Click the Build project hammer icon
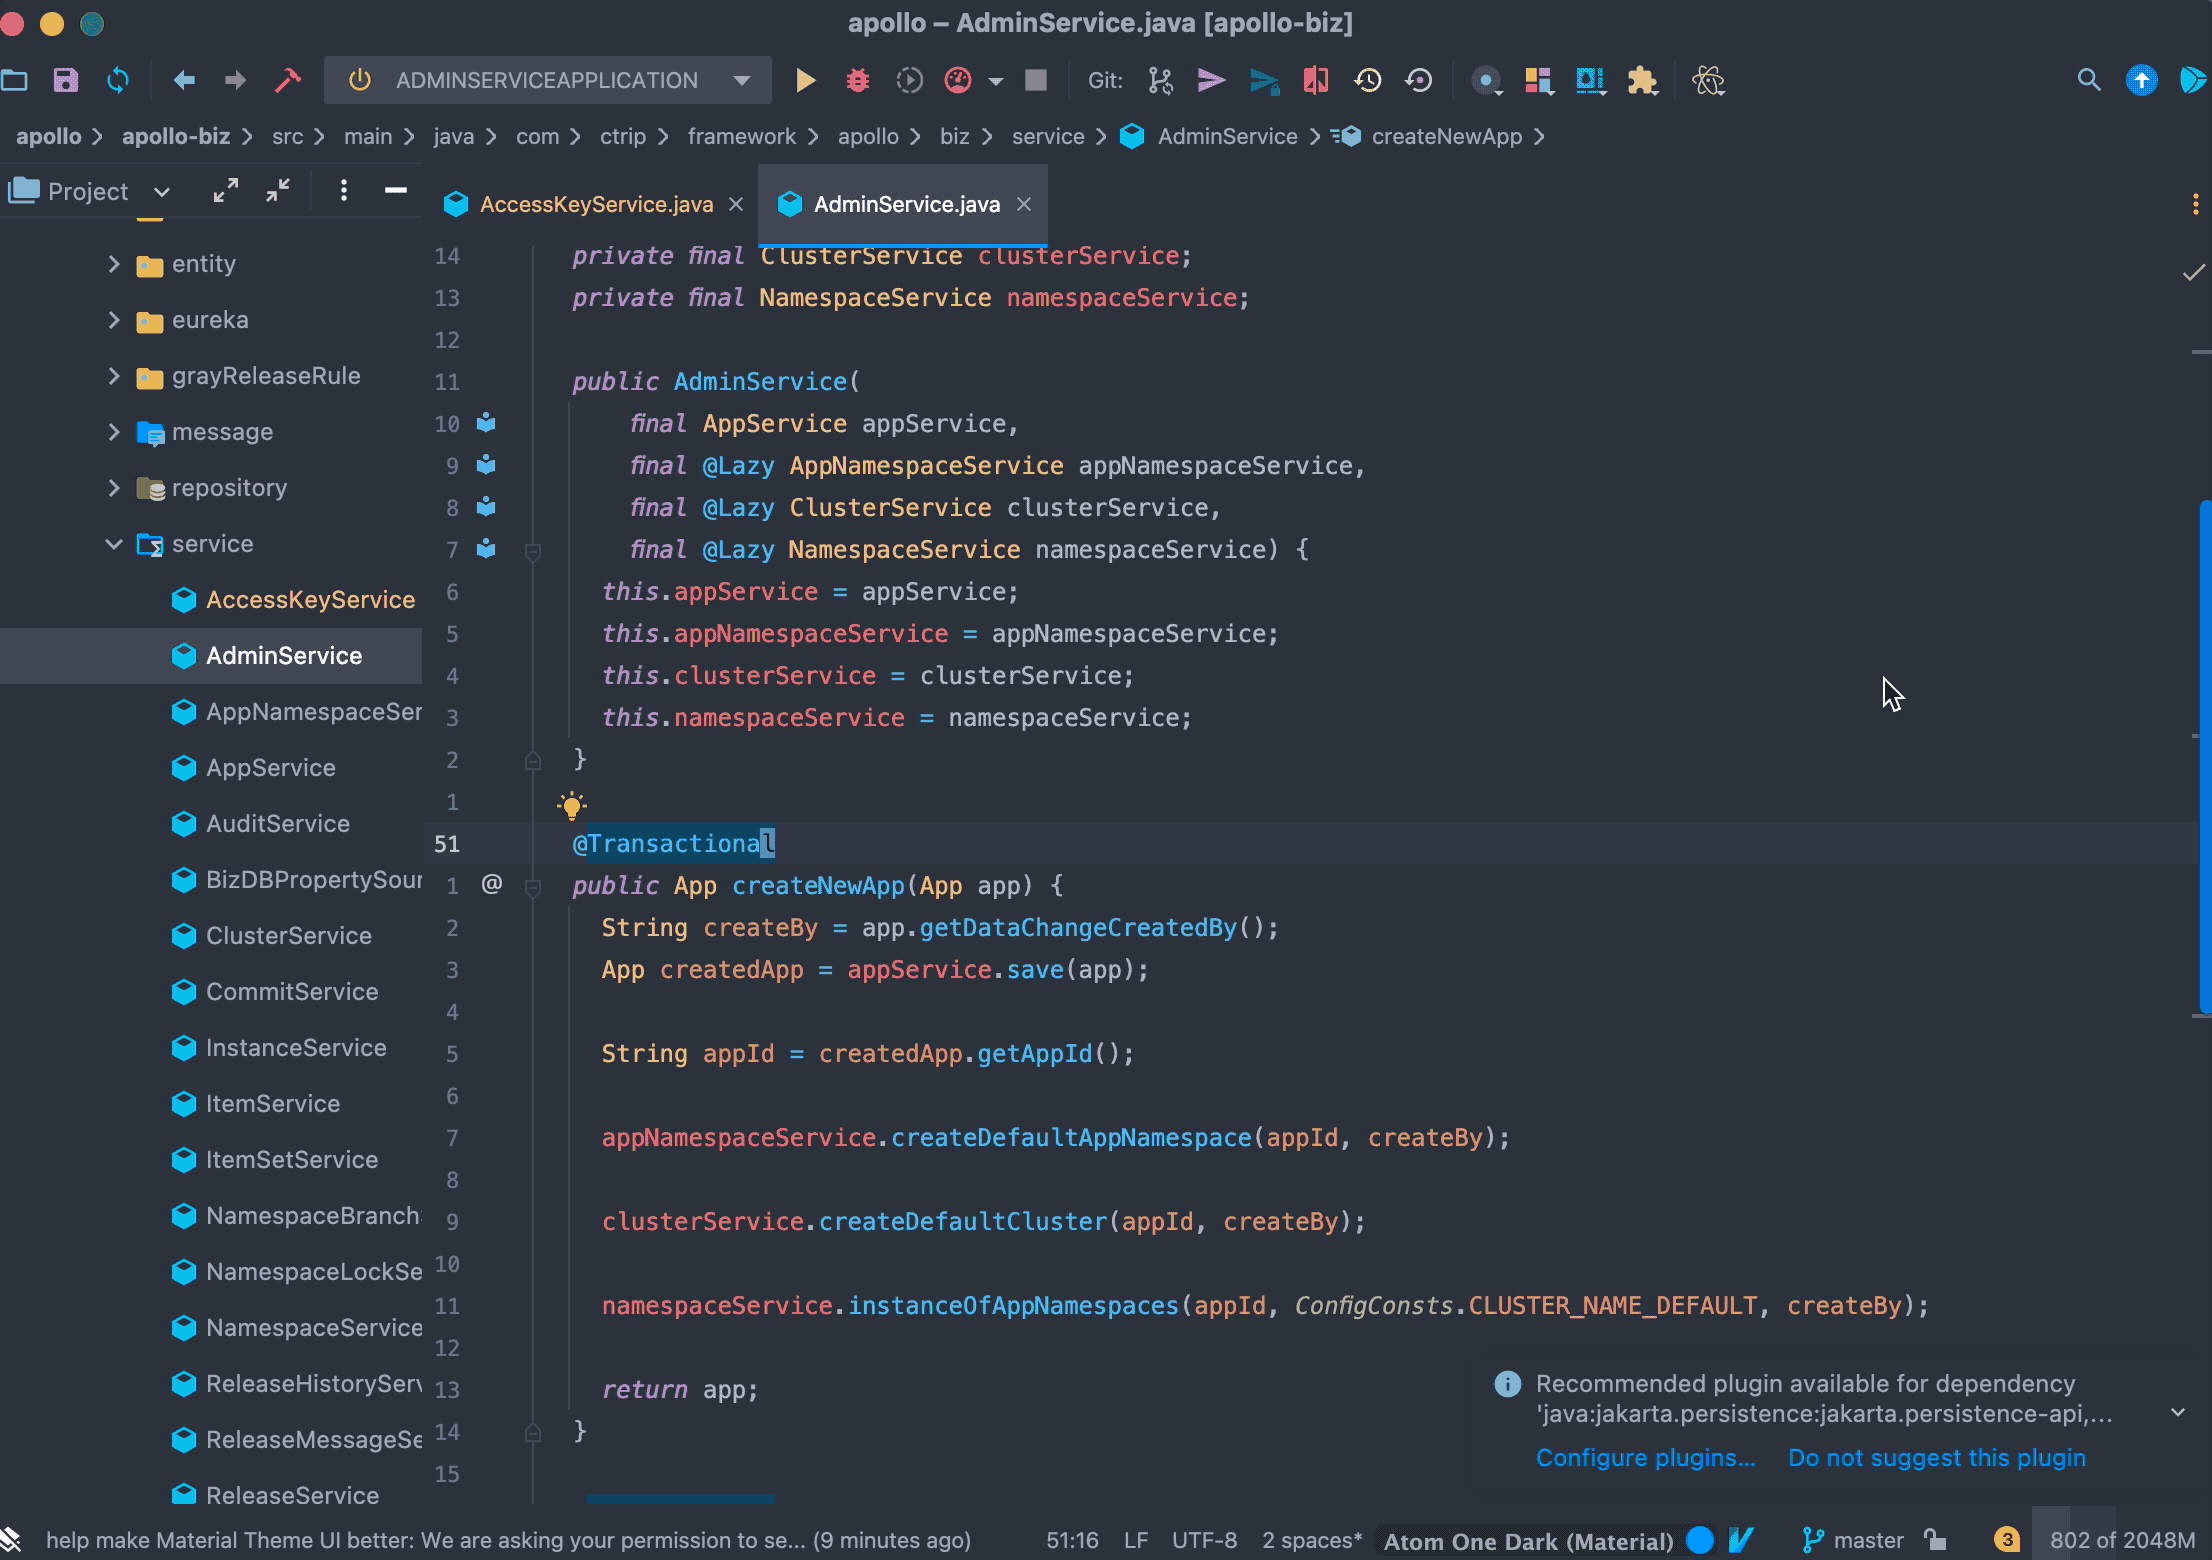 point(289,79)
